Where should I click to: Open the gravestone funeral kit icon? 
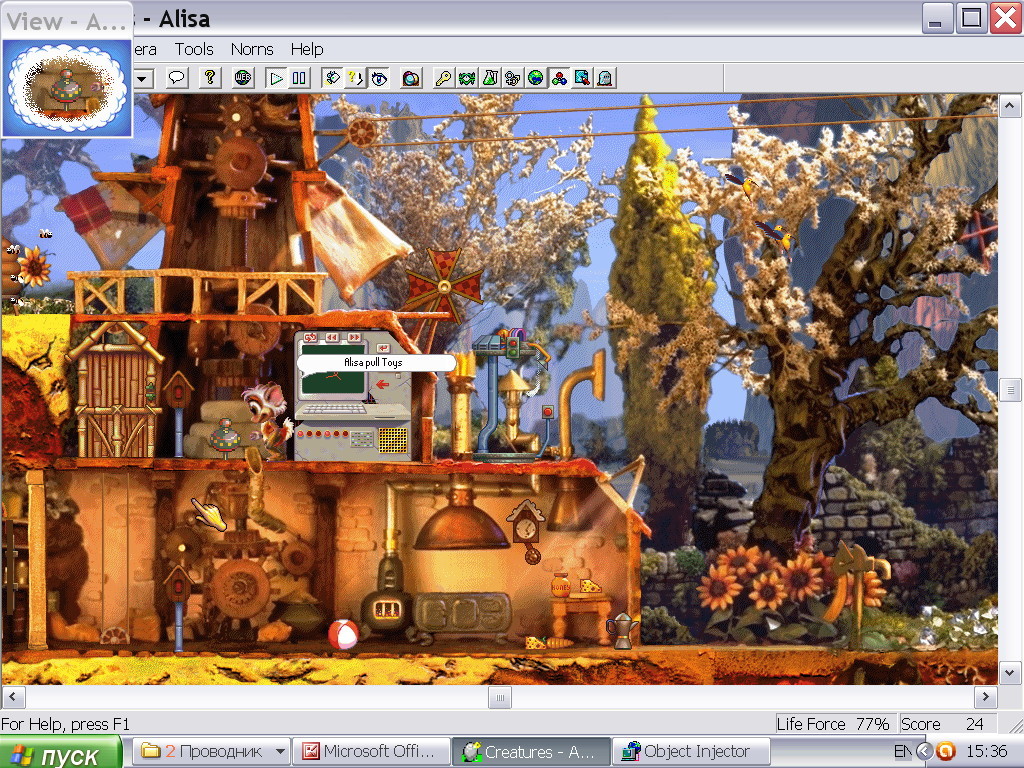(x=605, y=78)
